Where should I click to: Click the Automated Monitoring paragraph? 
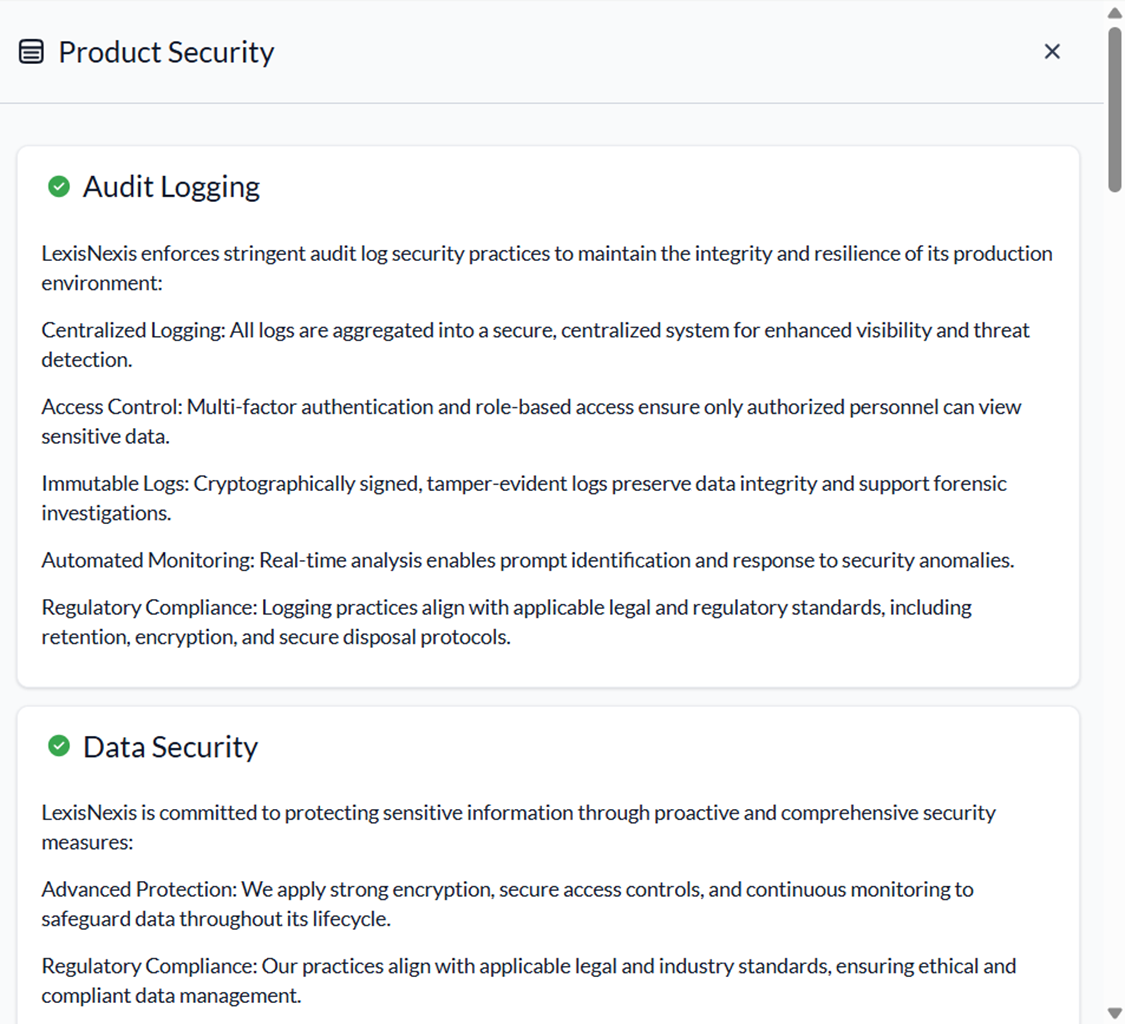point(527,560)
